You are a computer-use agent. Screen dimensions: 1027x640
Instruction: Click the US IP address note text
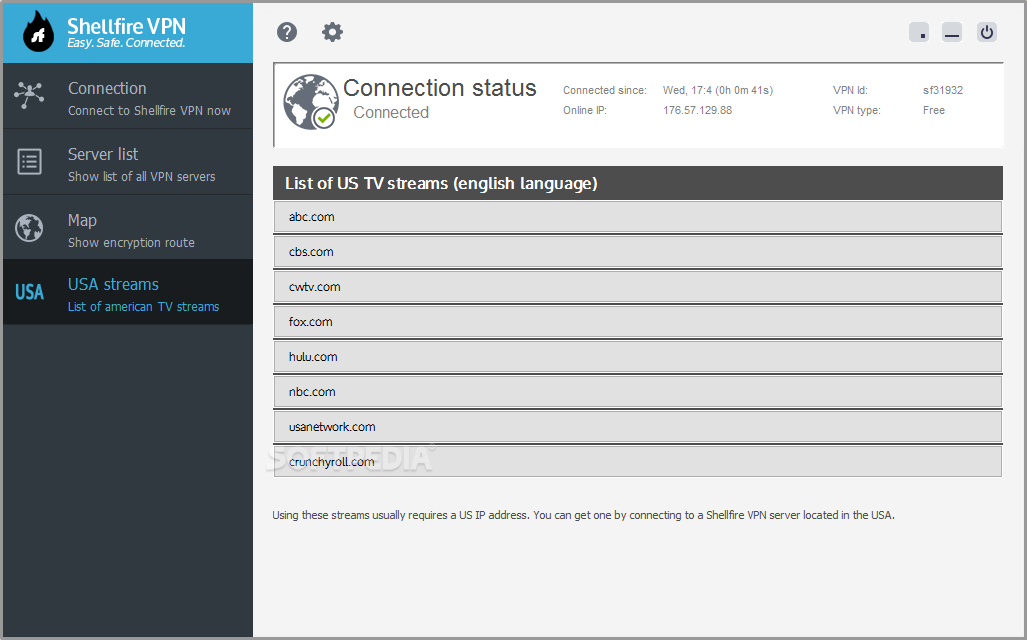[583, 515]
